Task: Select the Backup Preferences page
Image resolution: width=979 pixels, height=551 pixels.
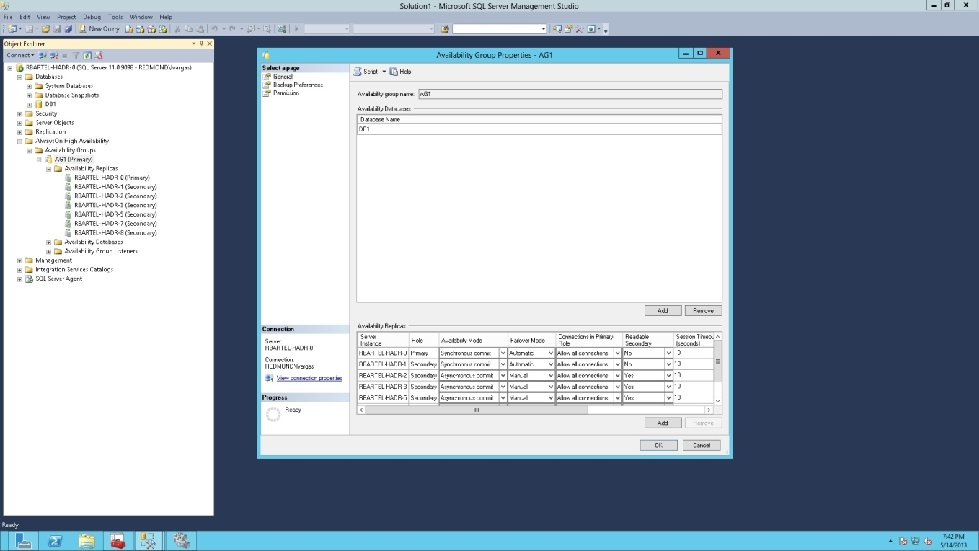Action: (x=293, y=84)
